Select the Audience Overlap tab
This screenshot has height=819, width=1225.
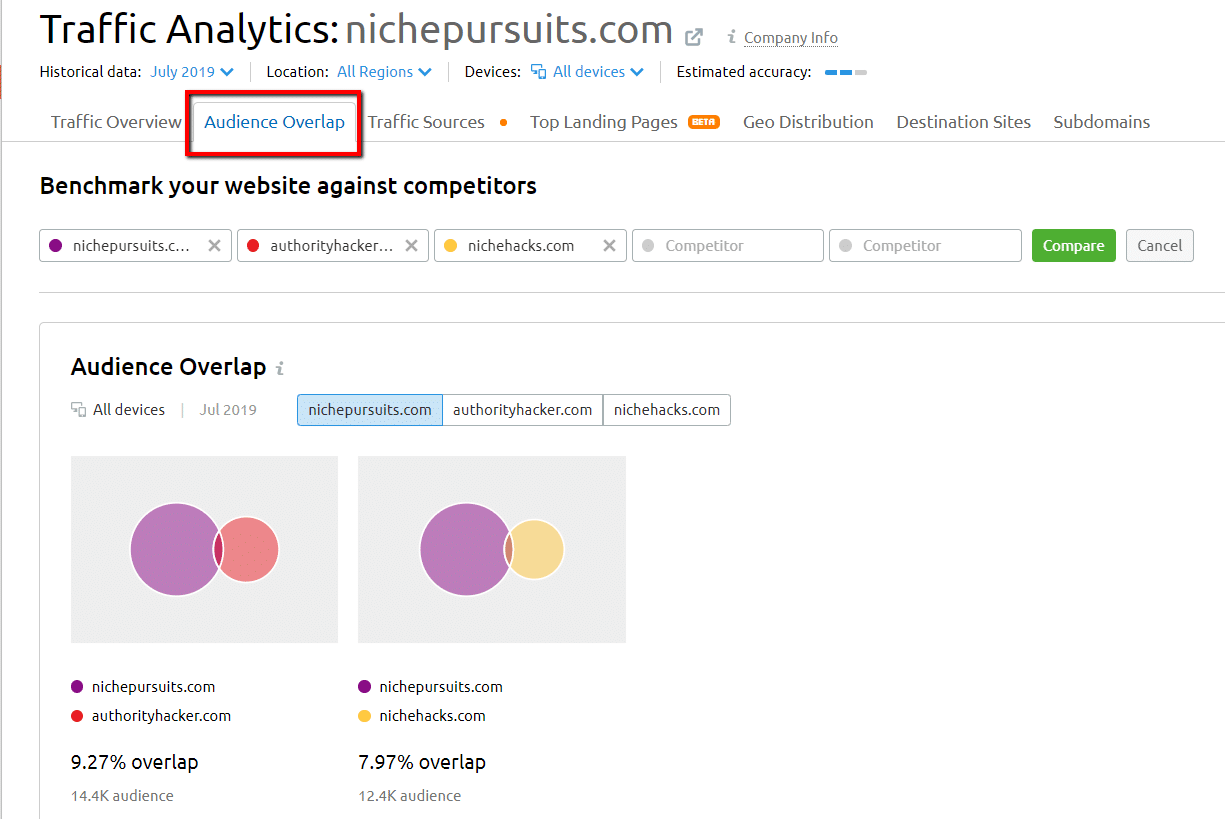coord(274,122)
